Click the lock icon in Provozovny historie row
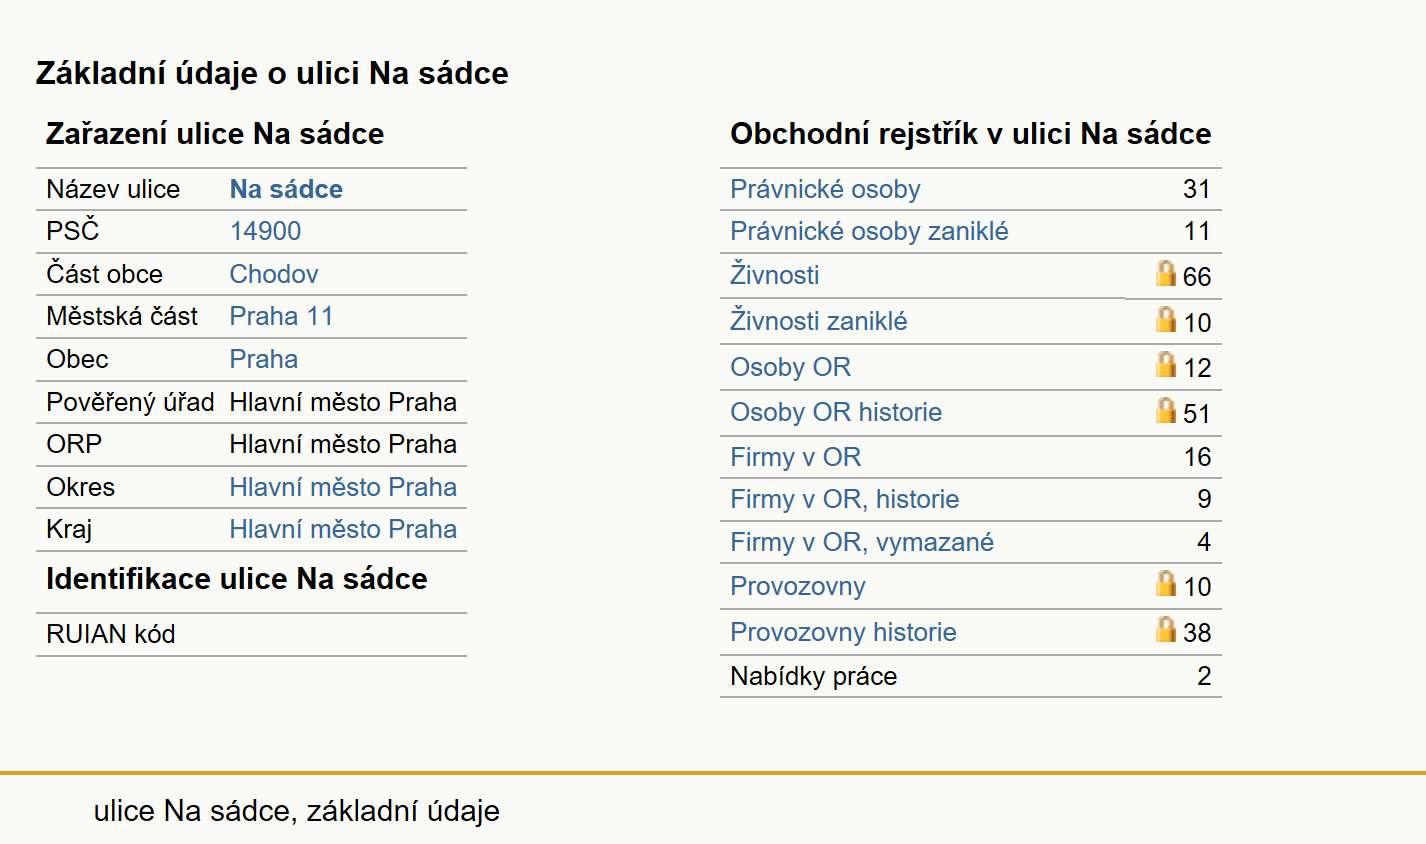 click(1165, 629)
